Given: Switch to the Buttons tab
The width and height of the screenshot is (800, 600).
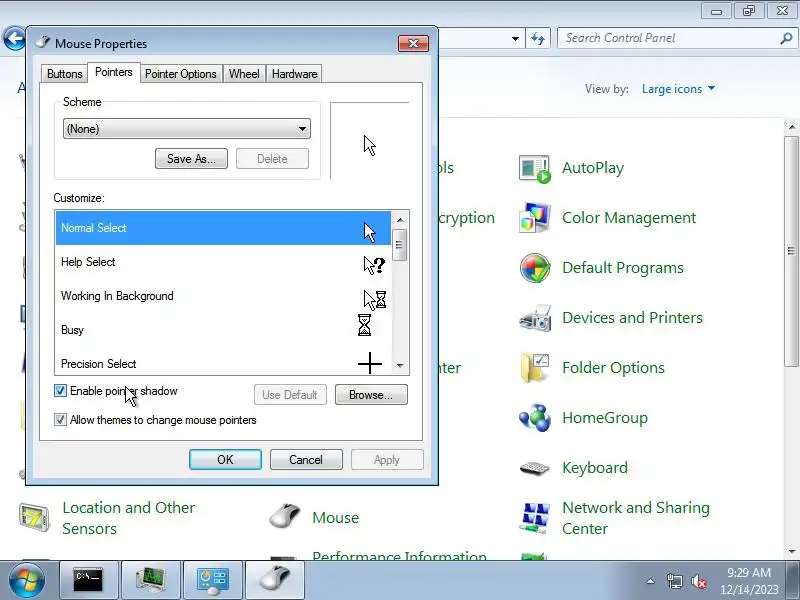Looking at the screenshot, I should click(x=64, y=74).
